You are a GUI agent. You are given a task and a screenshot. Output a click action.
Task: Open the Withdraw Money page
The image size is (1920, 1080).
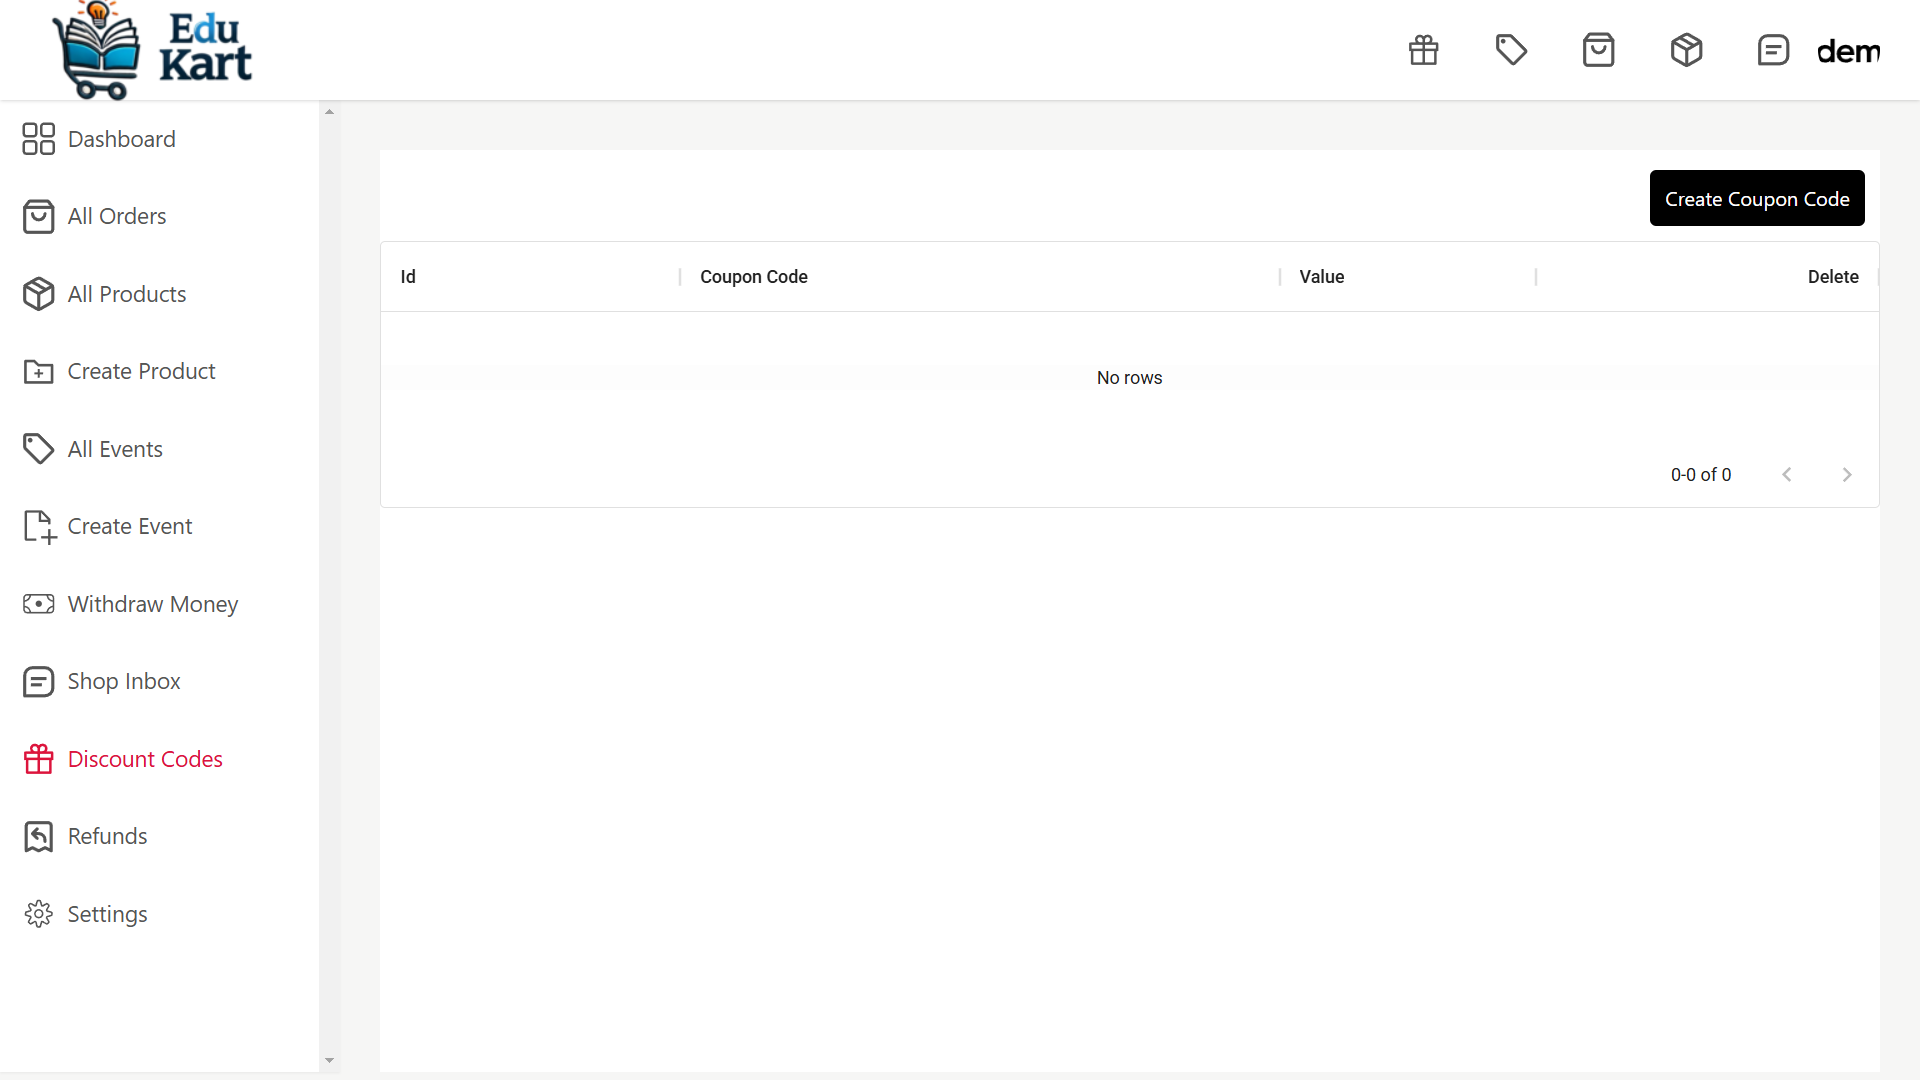click(153, 604)
